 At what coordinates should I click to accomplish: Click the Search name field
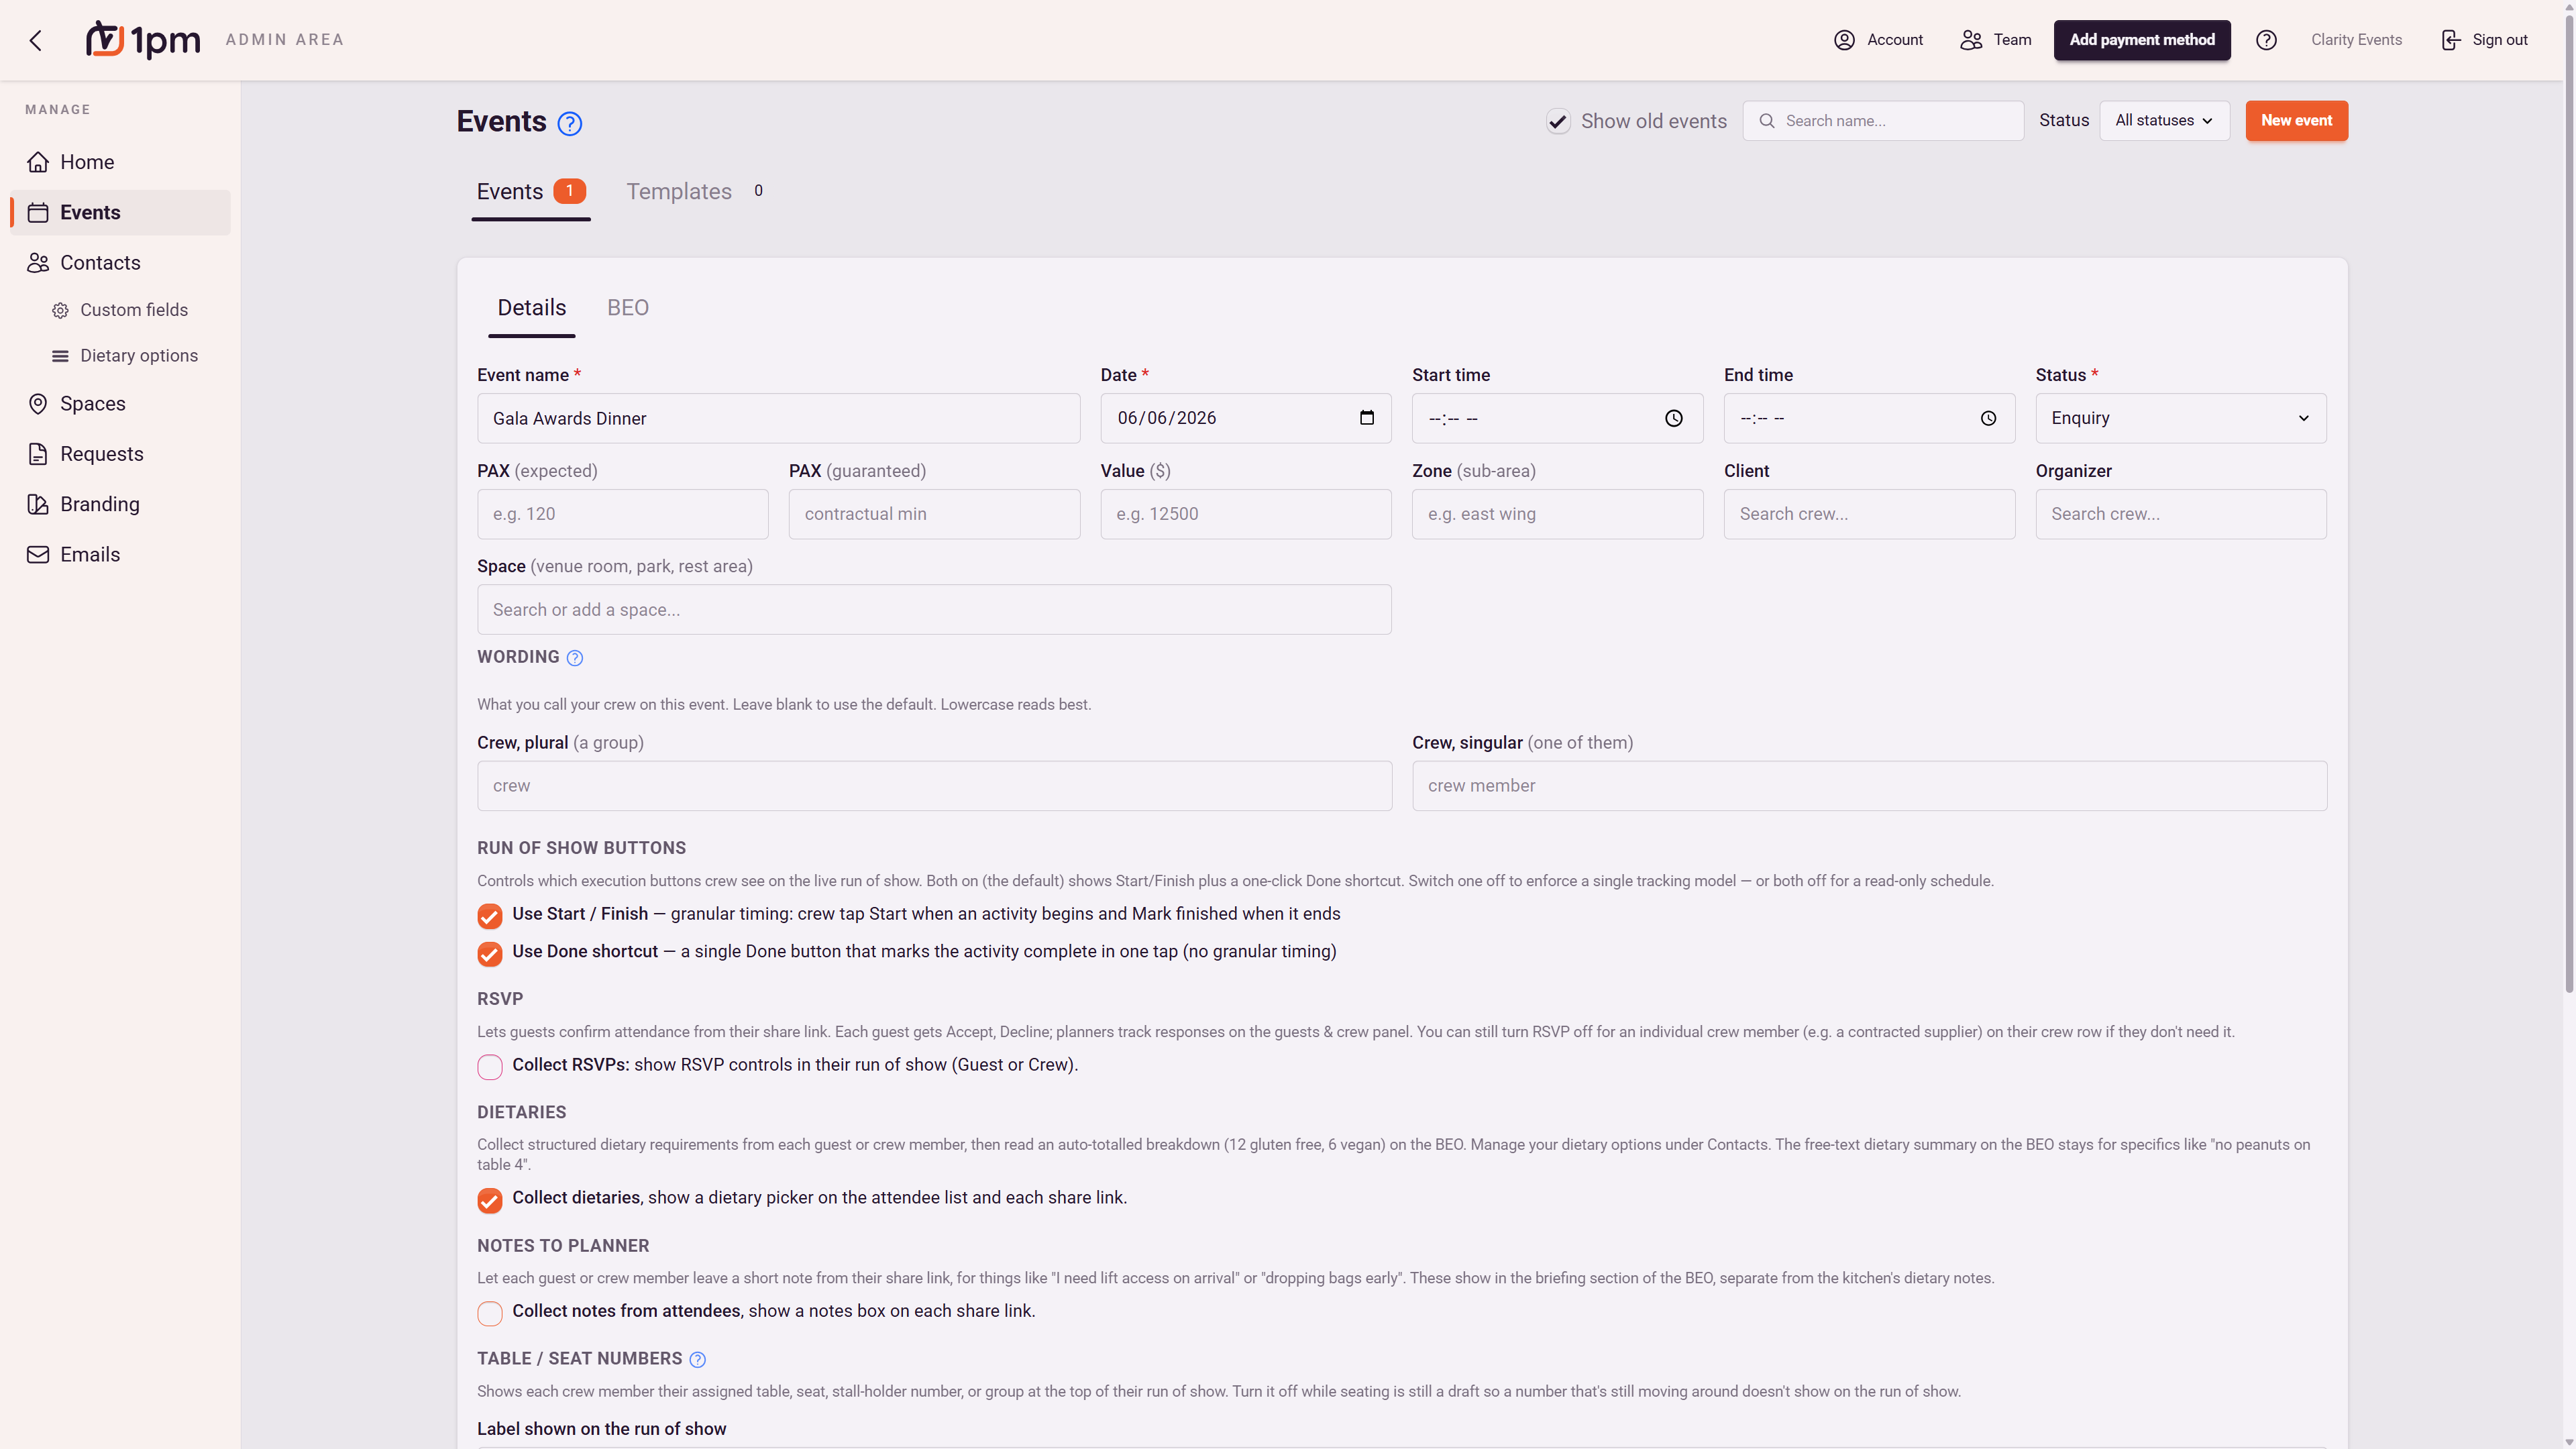(x=1883, y=121)
